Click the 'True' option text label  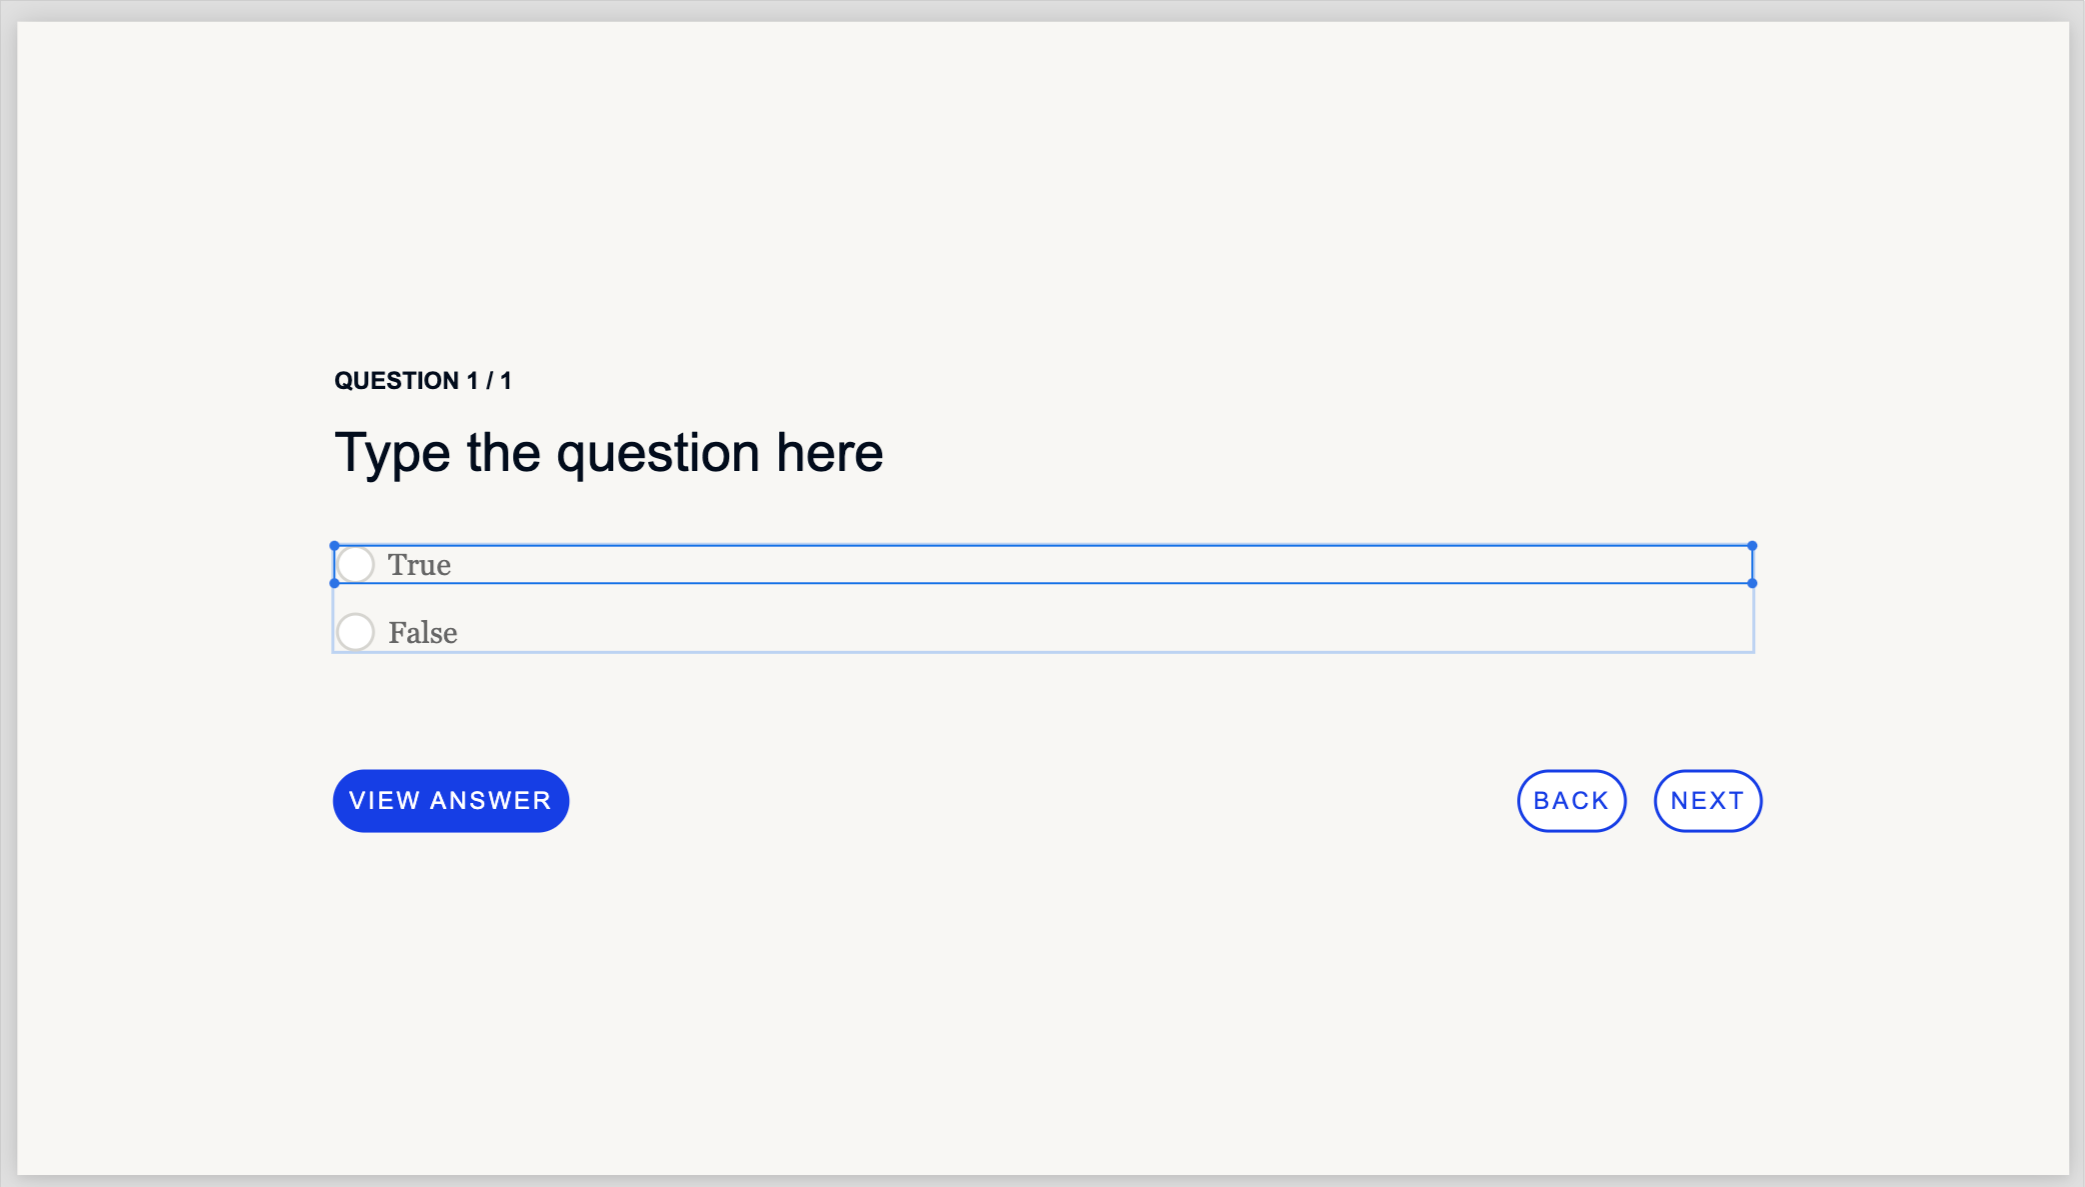click(x=419, y=564)
